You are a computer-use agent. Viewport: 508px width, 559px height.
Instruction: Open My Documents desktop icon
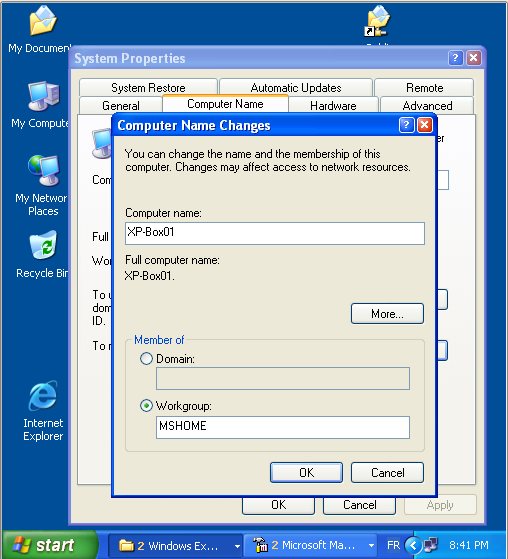pyautogui.click(x=42, y=21)
